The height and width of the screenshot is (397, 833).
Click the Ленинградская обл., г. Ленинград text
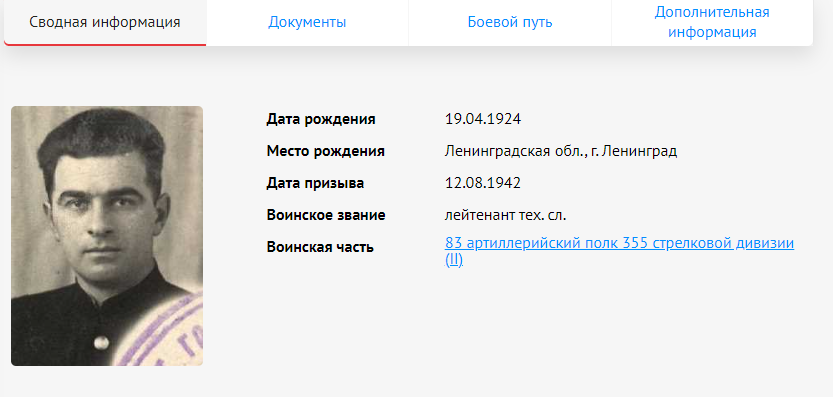tap(561, 151)
